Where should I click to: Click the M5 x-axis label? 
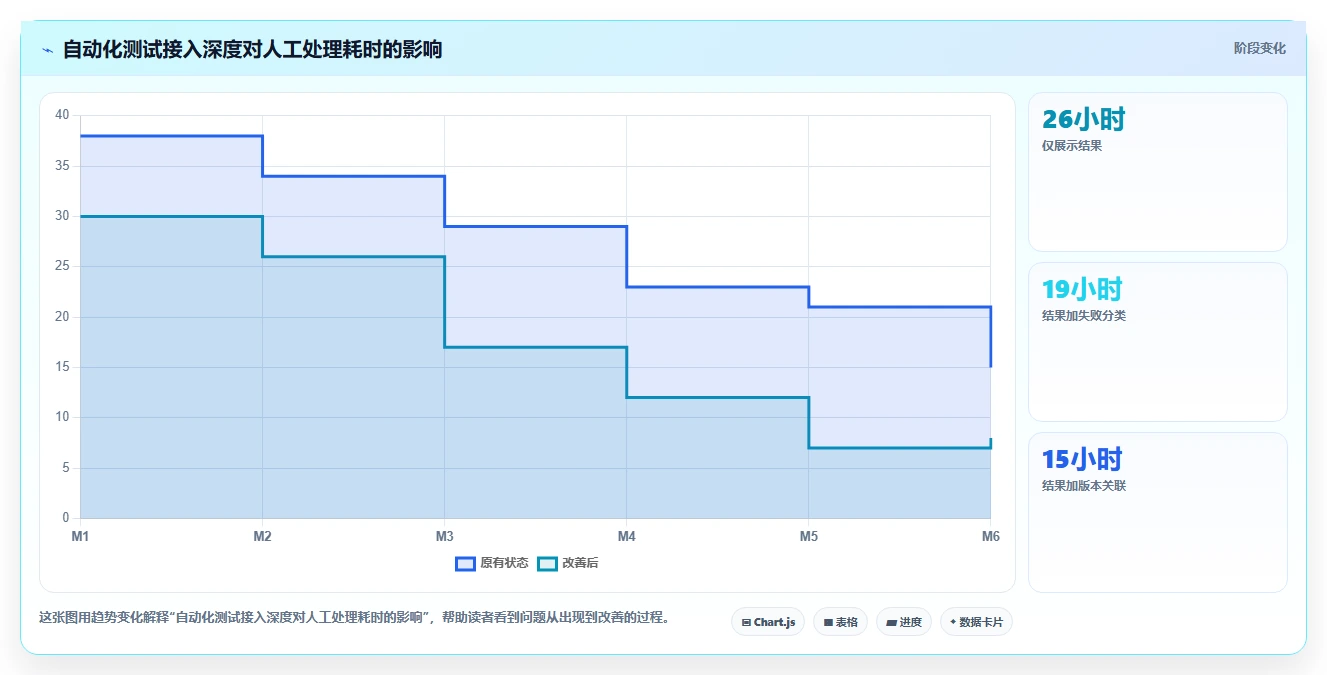coord(808,537)
